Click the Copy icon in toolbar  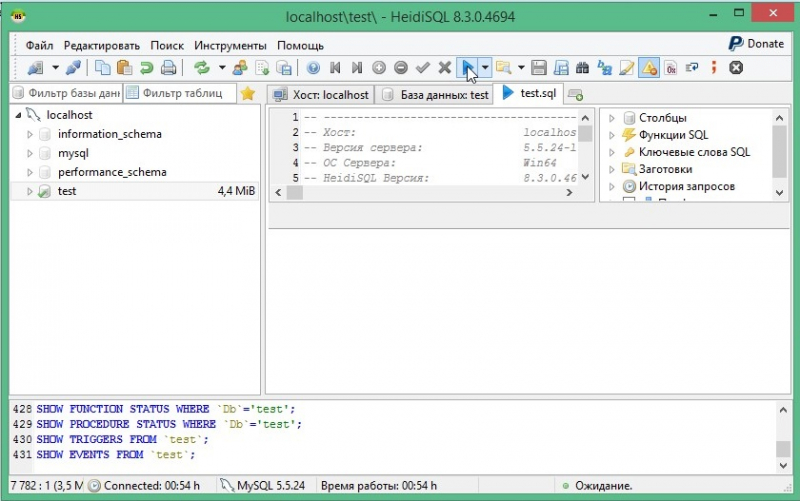[103, 68]
